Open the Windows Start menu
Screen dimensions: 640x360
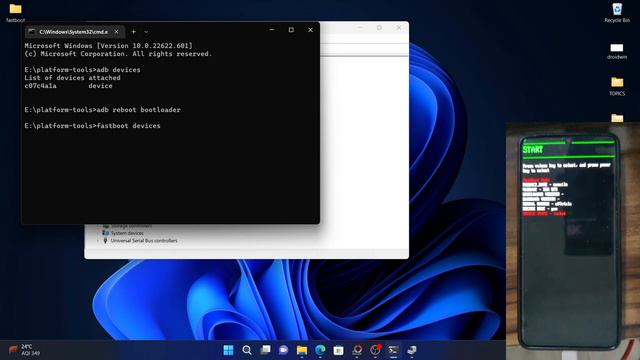pos(228,350)
